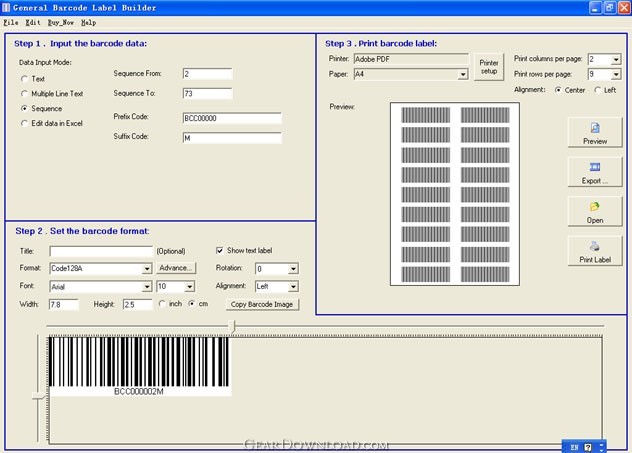The width and height of the screenshot is (632, 453).
Task: Click the Print Label printer icon
Action: [595, 246]
